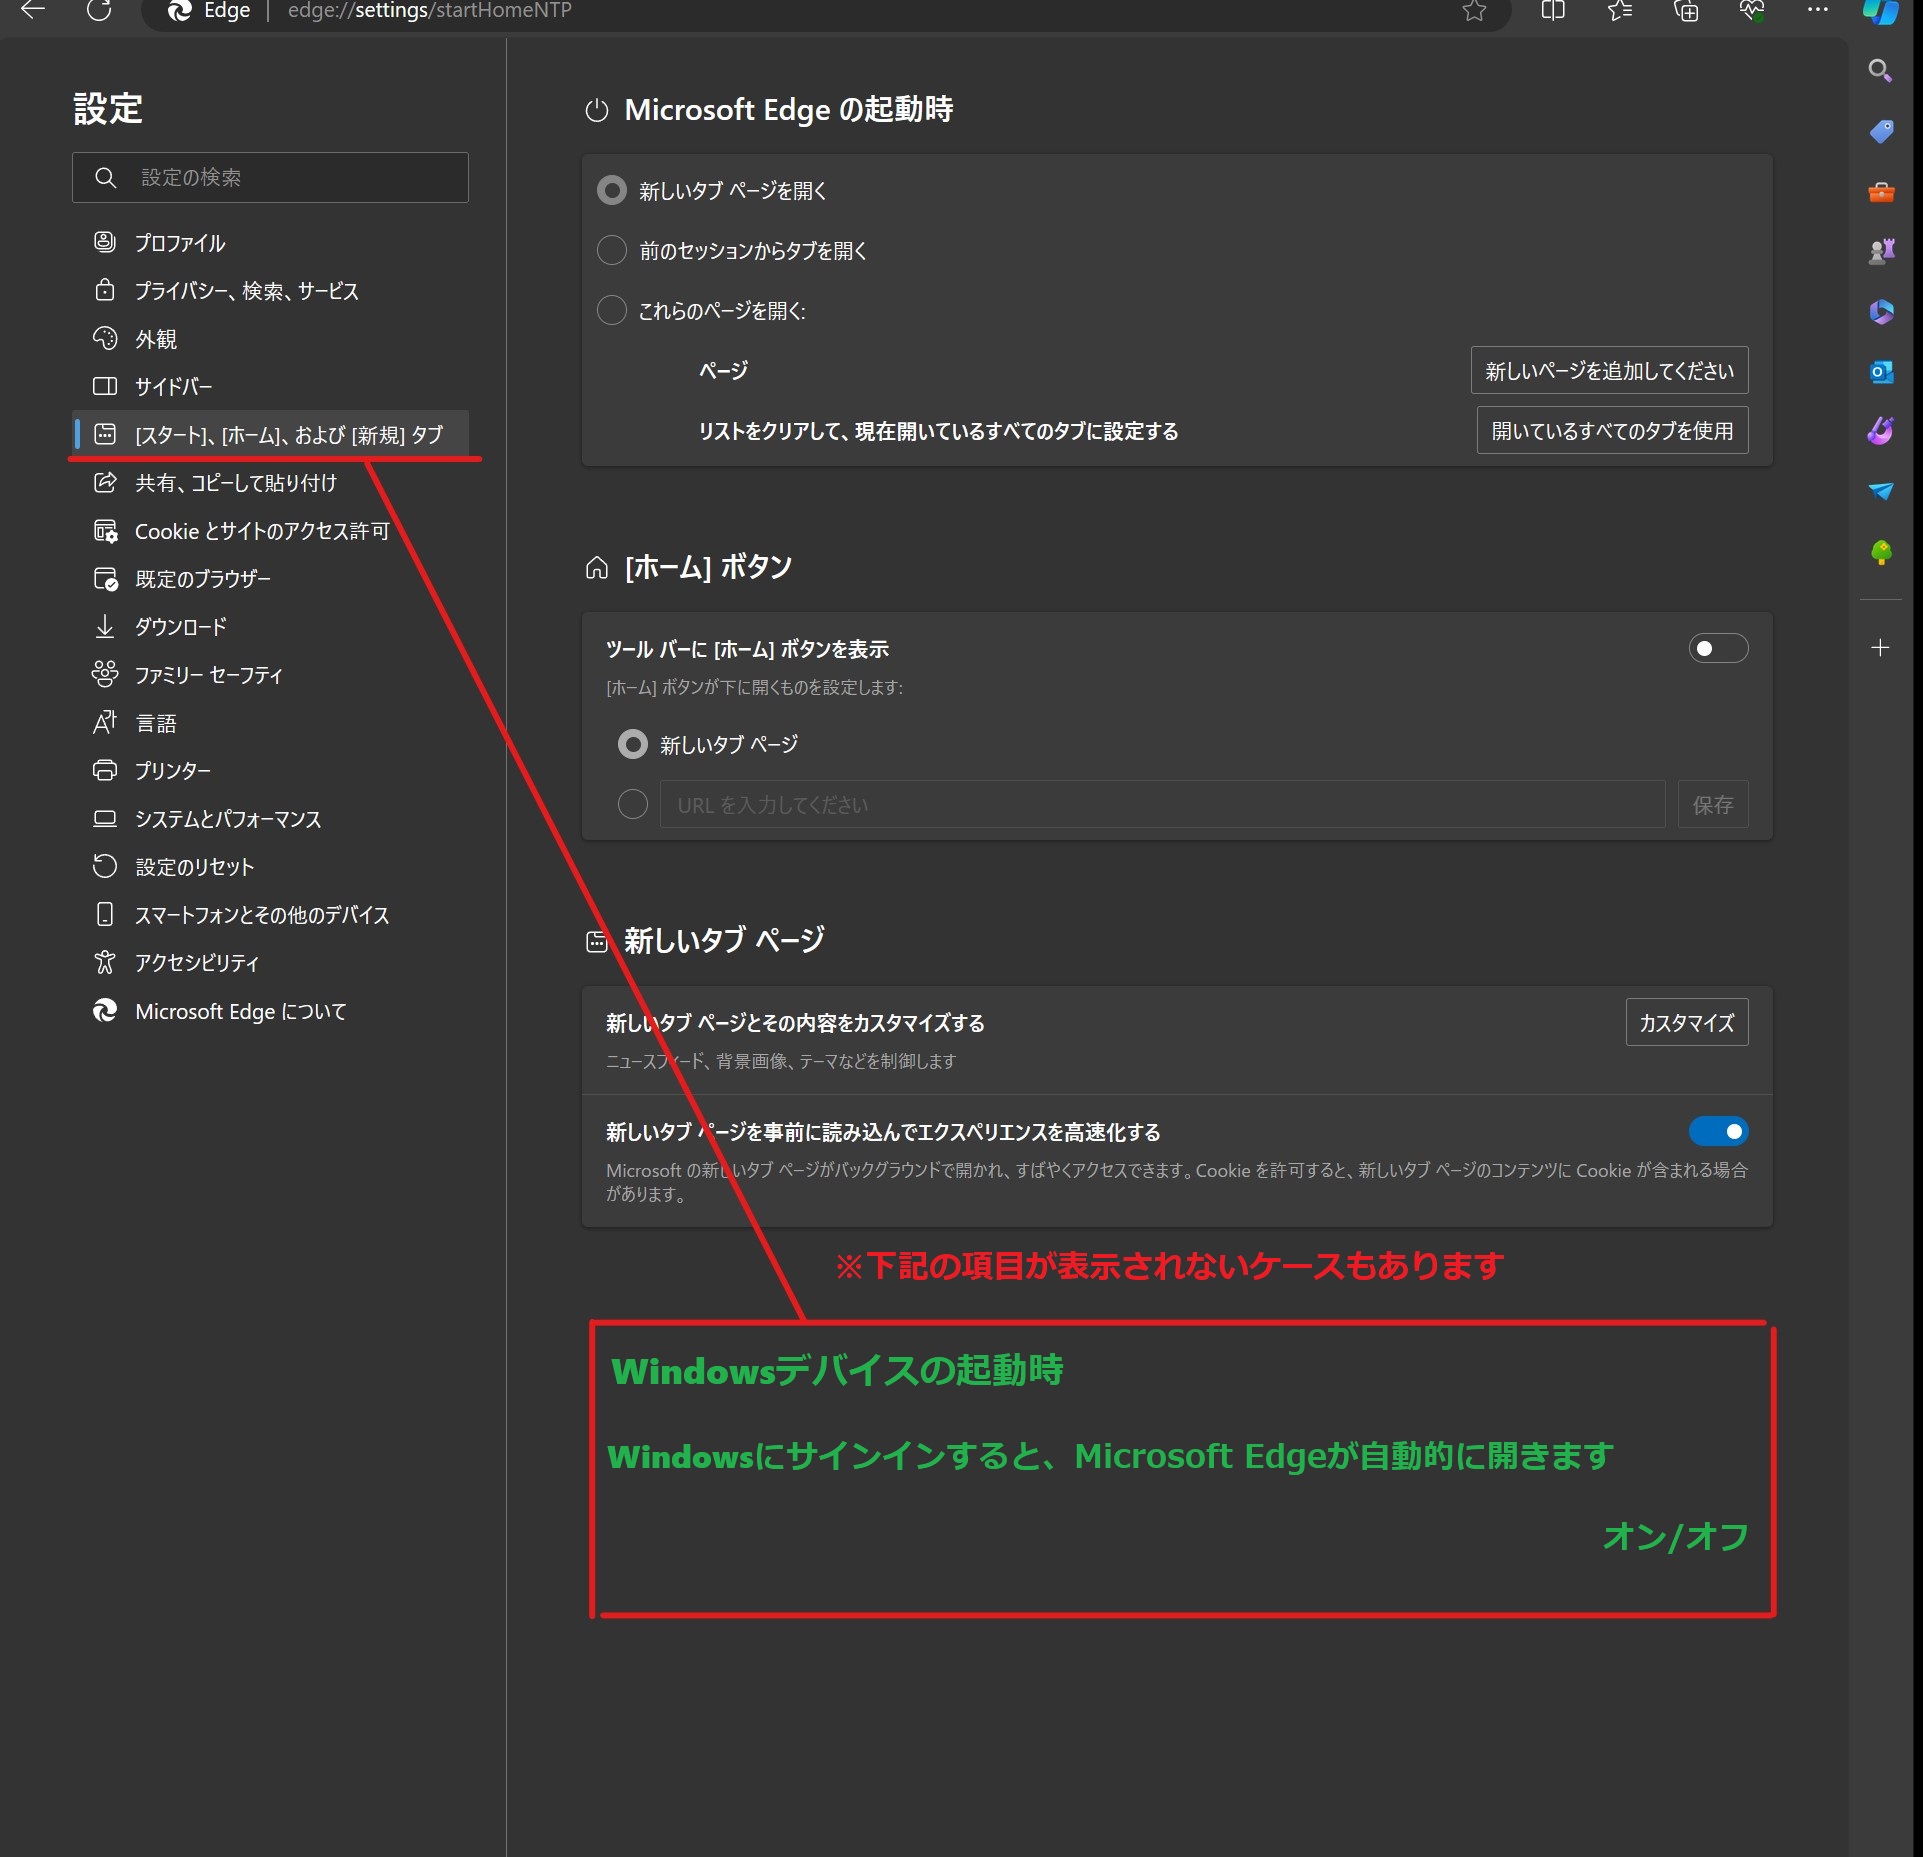
Task: Click the 新しいページを追加してください button
Action: 1609,371
